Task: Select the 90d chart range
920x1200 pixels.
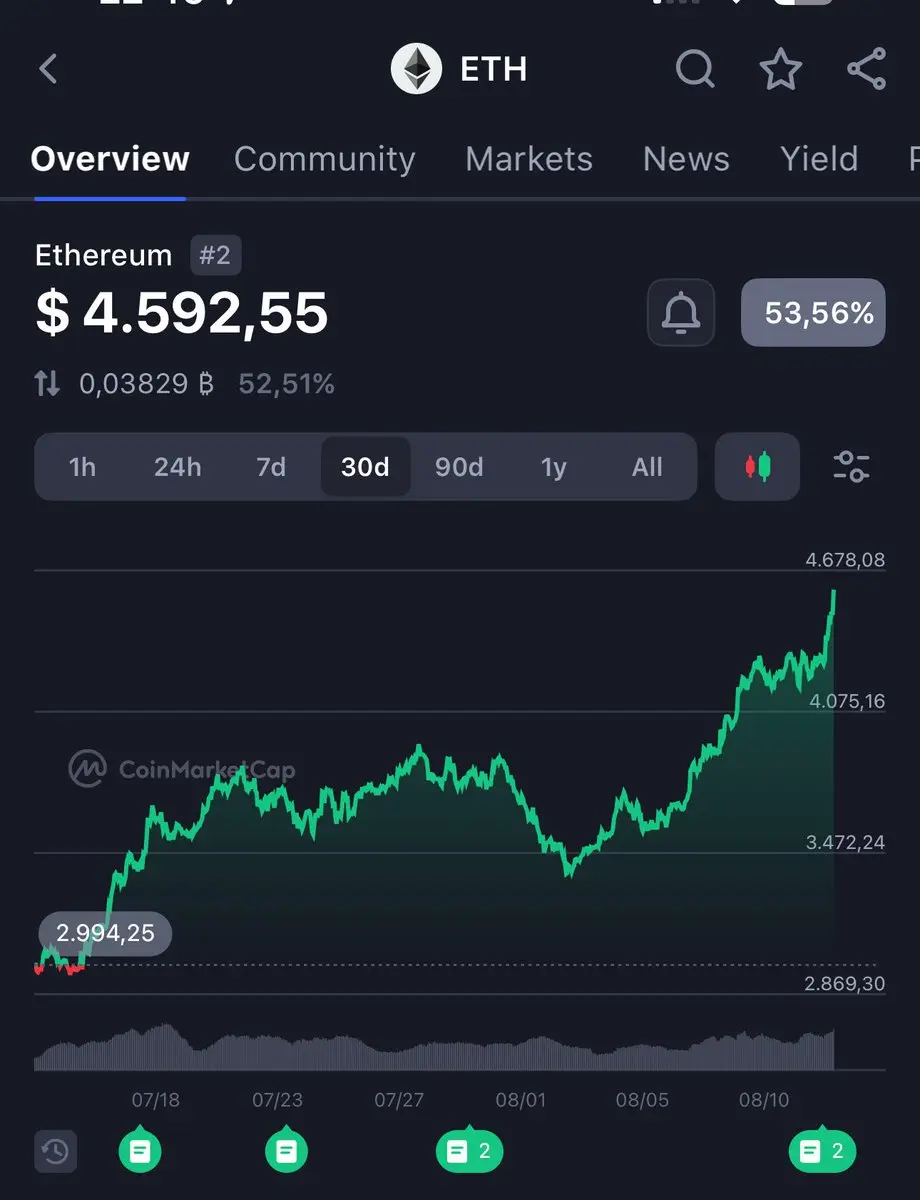Action: (x=459, y=467)
